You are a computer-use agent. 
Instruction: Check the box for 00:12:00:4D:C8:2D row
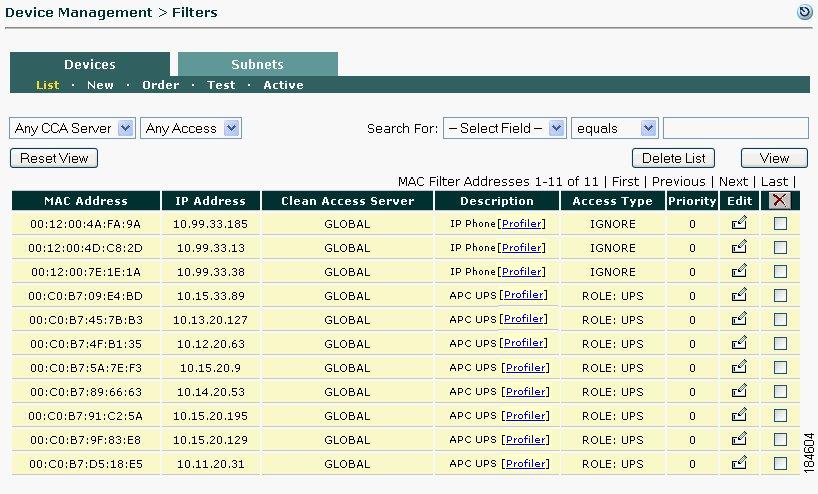pos(780,248)
